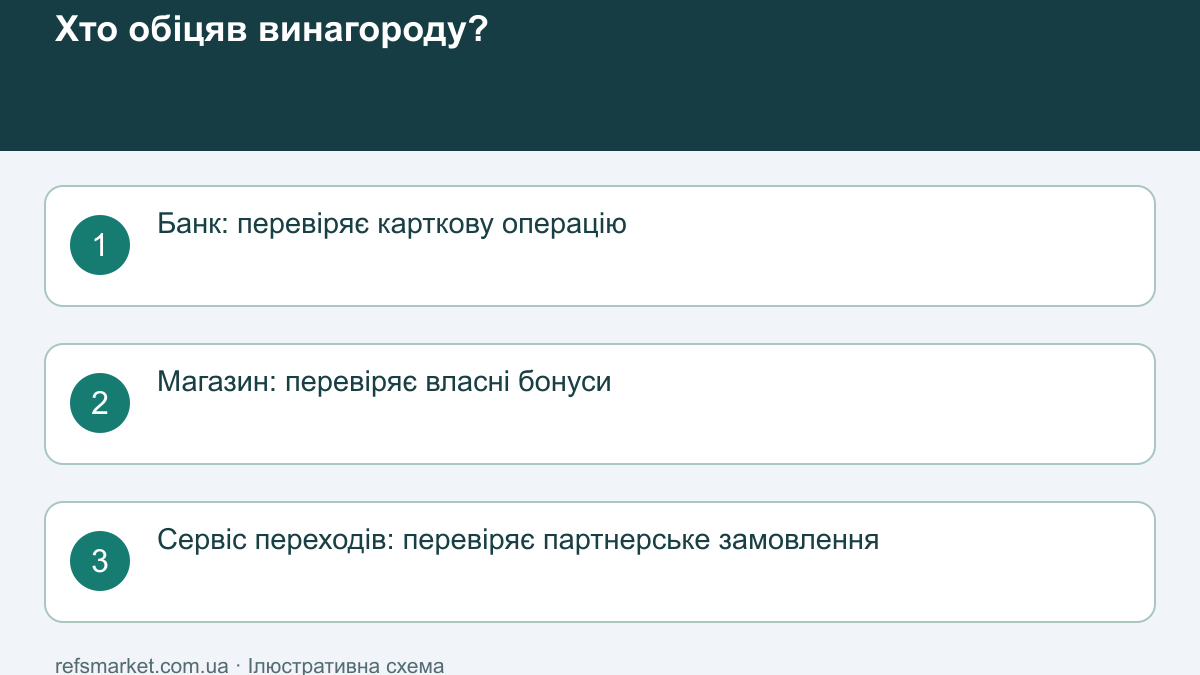Image resolution: width=1200 pixels, height=675 pixels.
Task: Click the phrase 'партнерське замовлення'
Action: (x=711, y=540)
